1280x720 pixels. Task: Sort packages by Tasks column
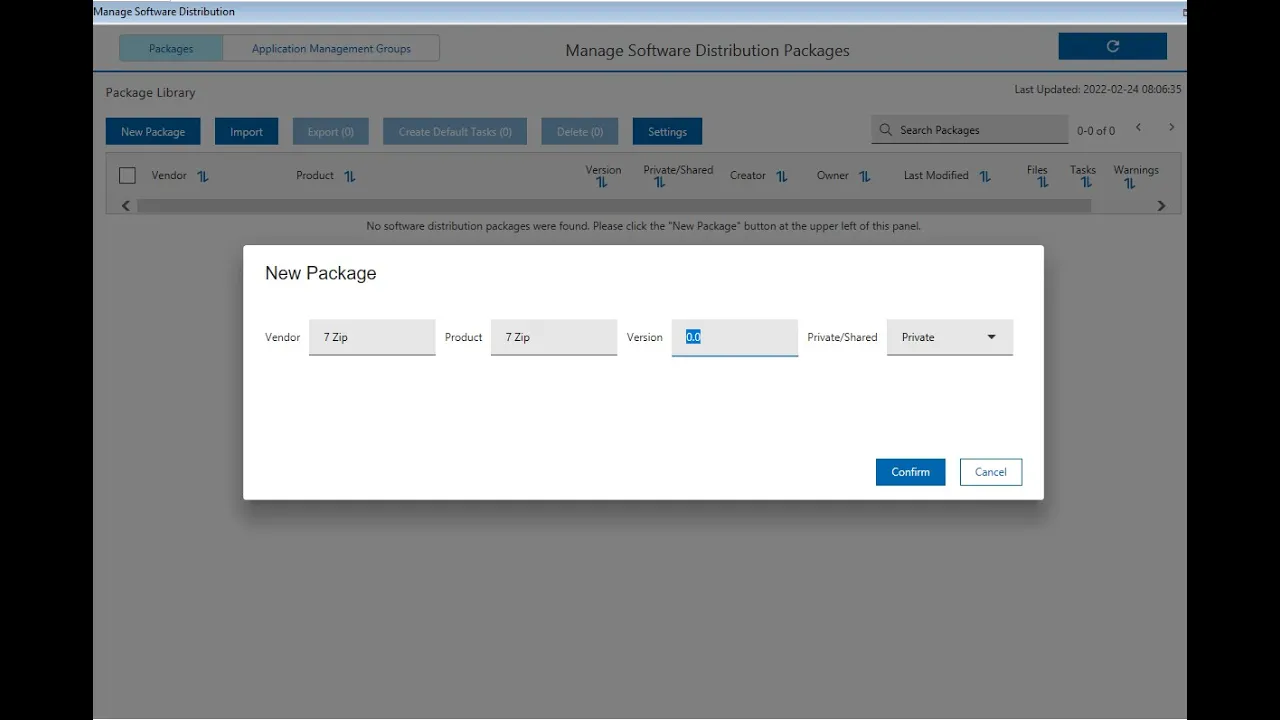tap(1086, 183)
